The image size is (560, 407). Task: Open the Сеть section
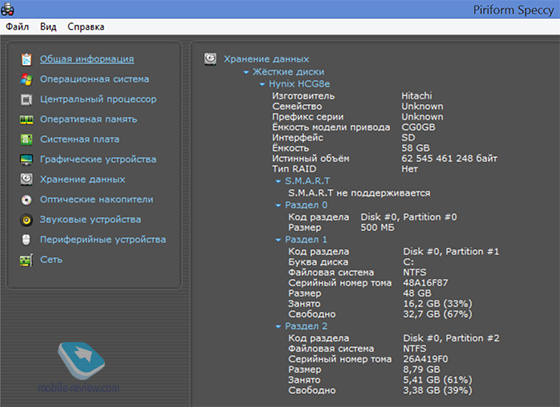point(51,260)
